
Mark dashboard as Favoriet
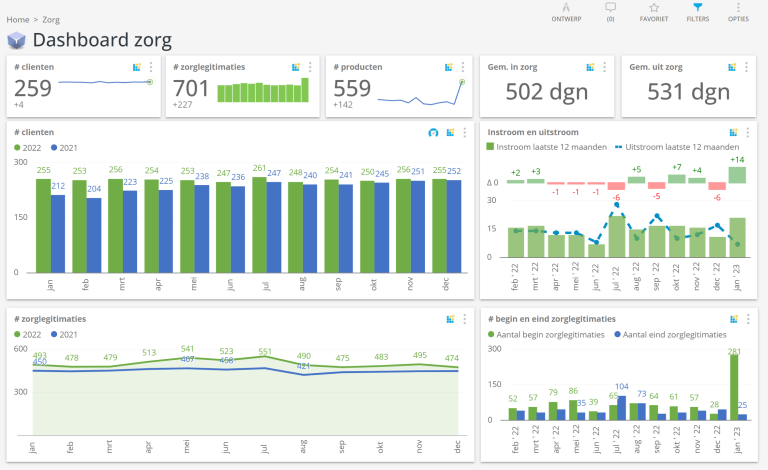point(654,11)
